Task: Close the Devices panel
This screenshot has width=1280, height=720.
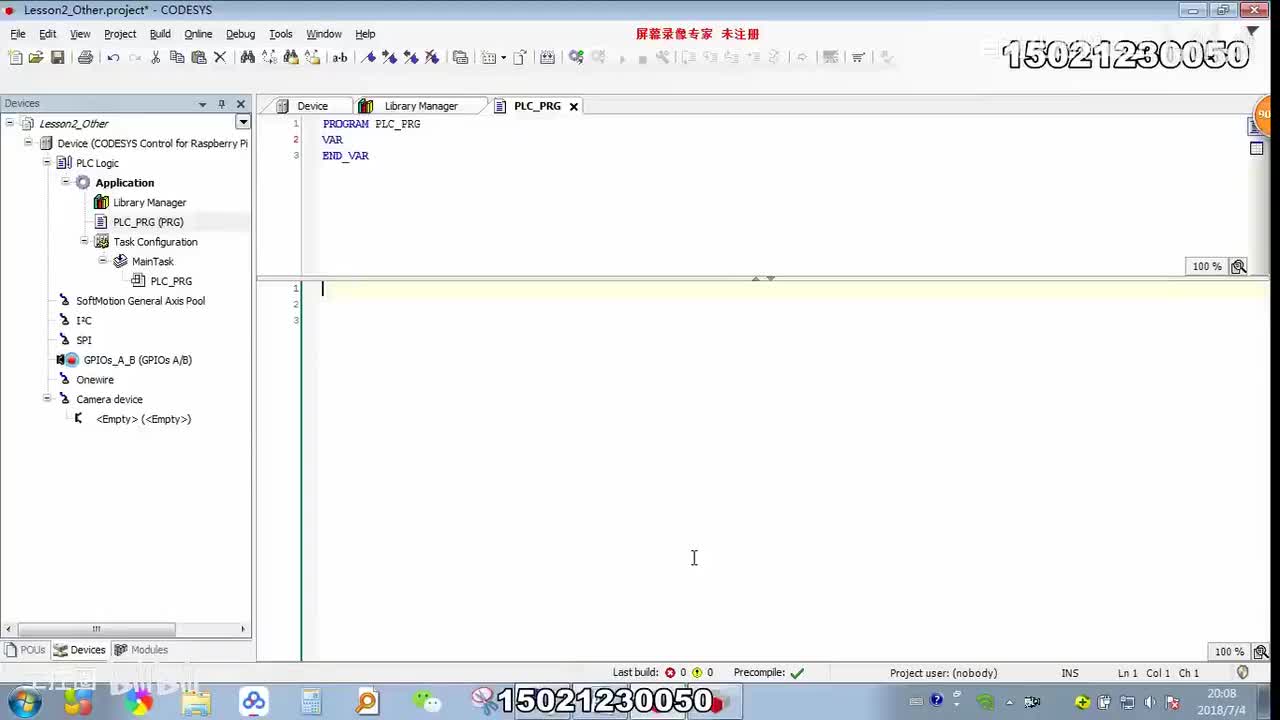Action: point(240,104)
